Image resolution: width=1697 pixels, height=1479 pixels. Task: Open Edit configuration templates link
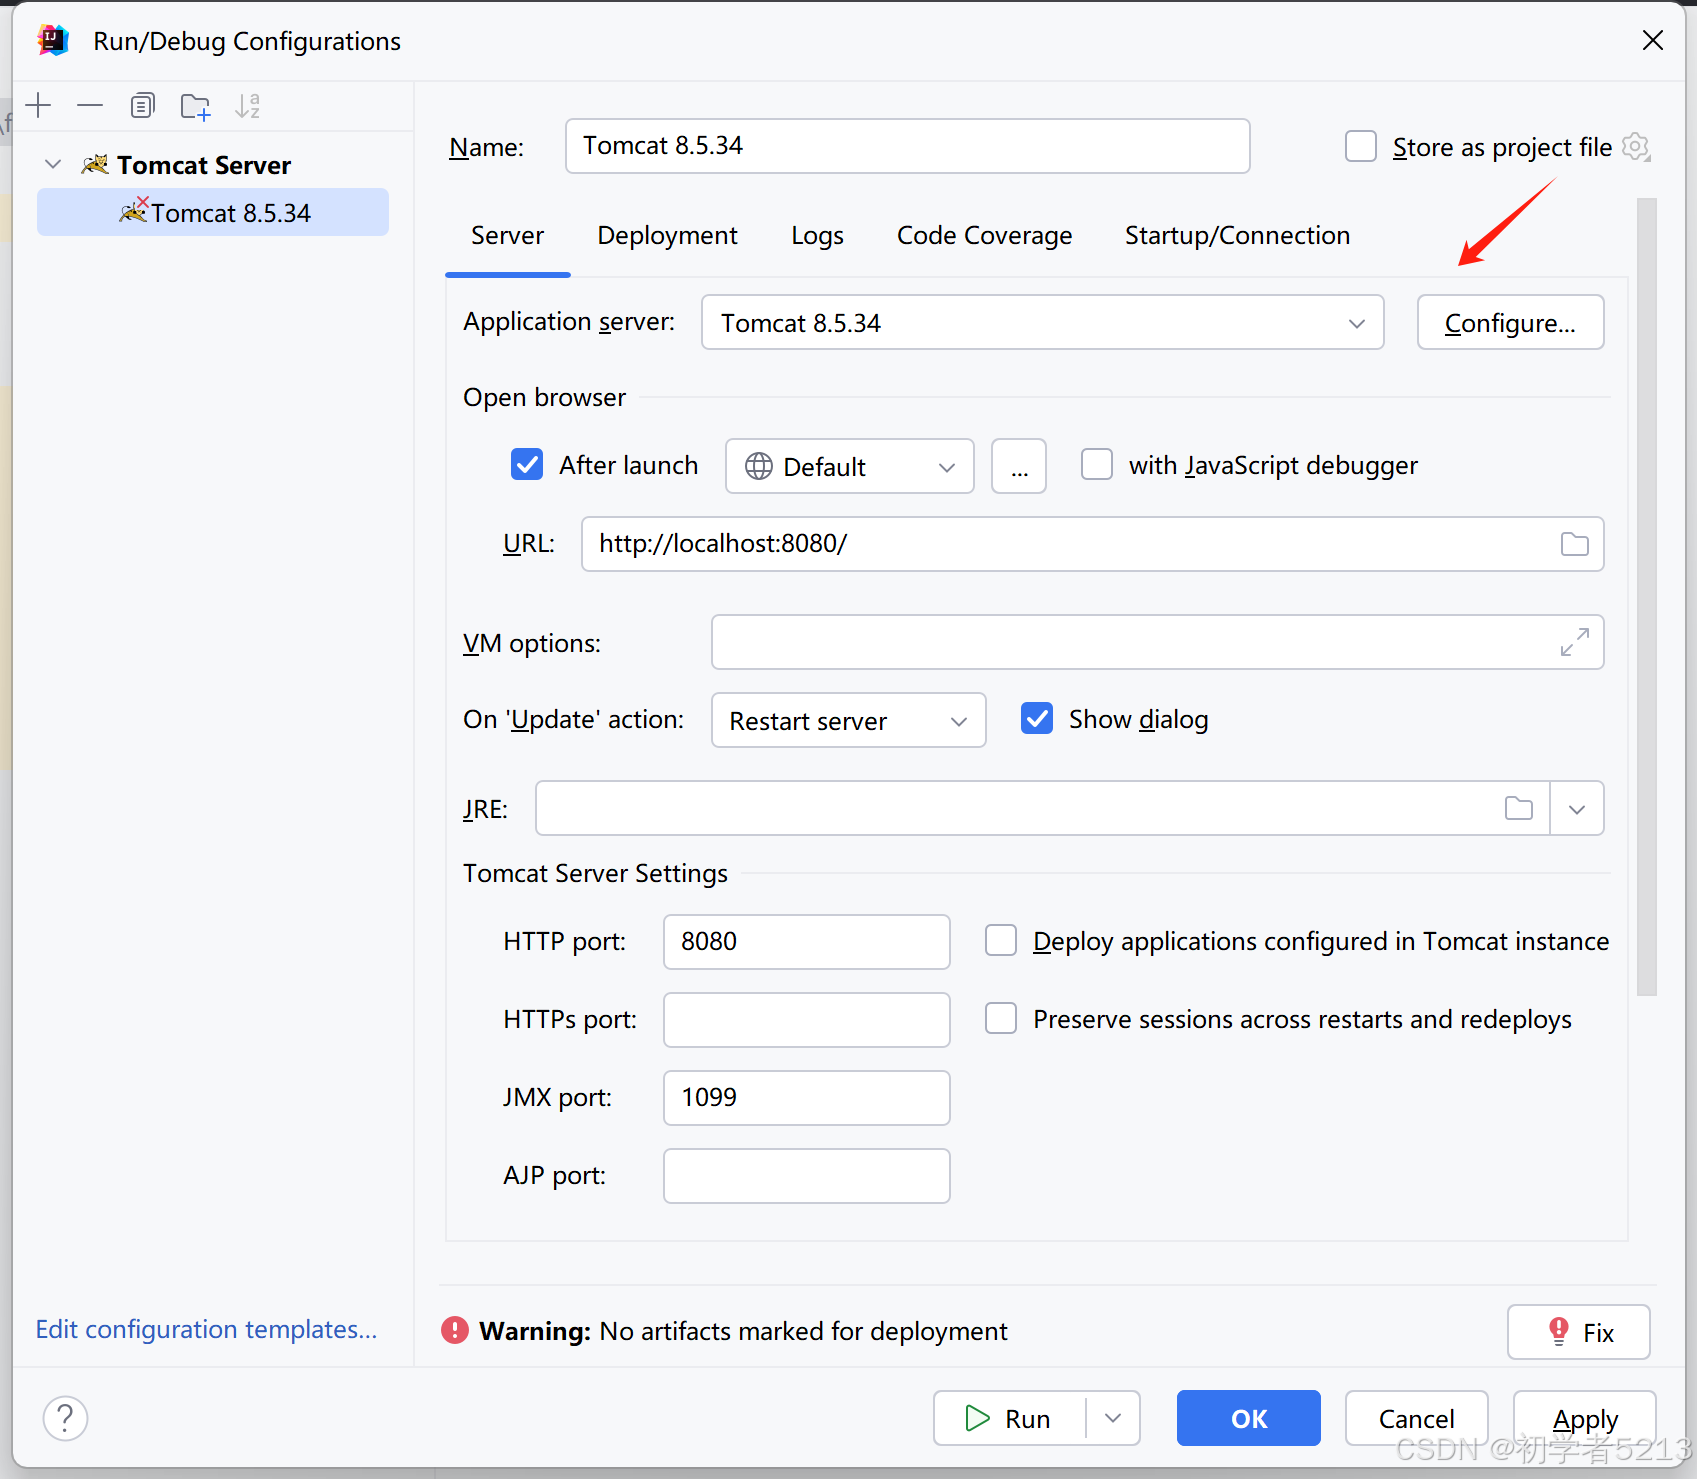click(206, 1329)
